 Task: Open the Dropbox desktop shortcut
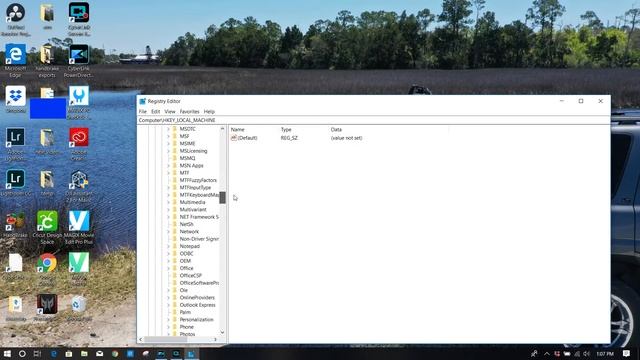[16, 96]
